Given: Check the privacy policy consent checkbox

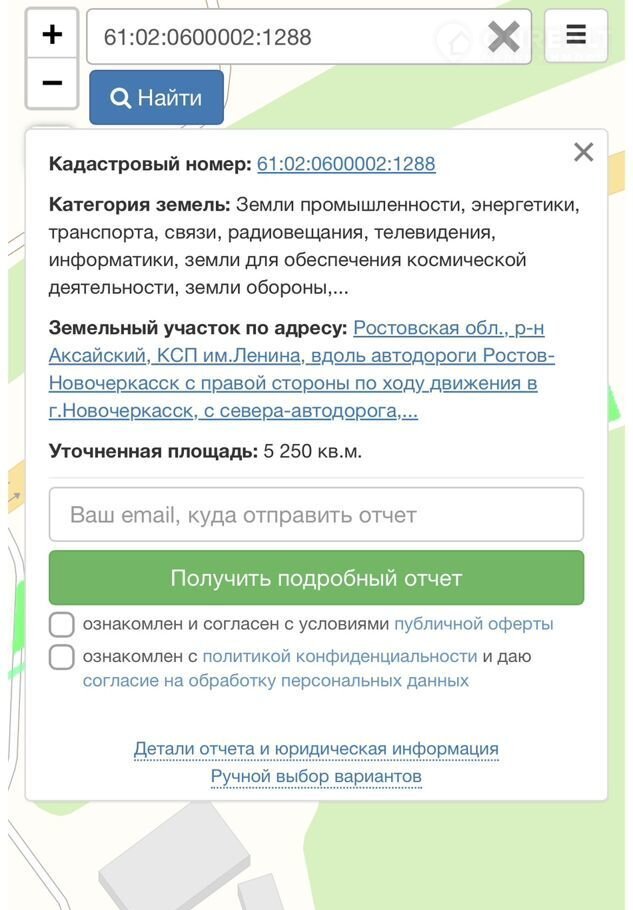Looking at the screenshot, I should [x=62, y=657].
